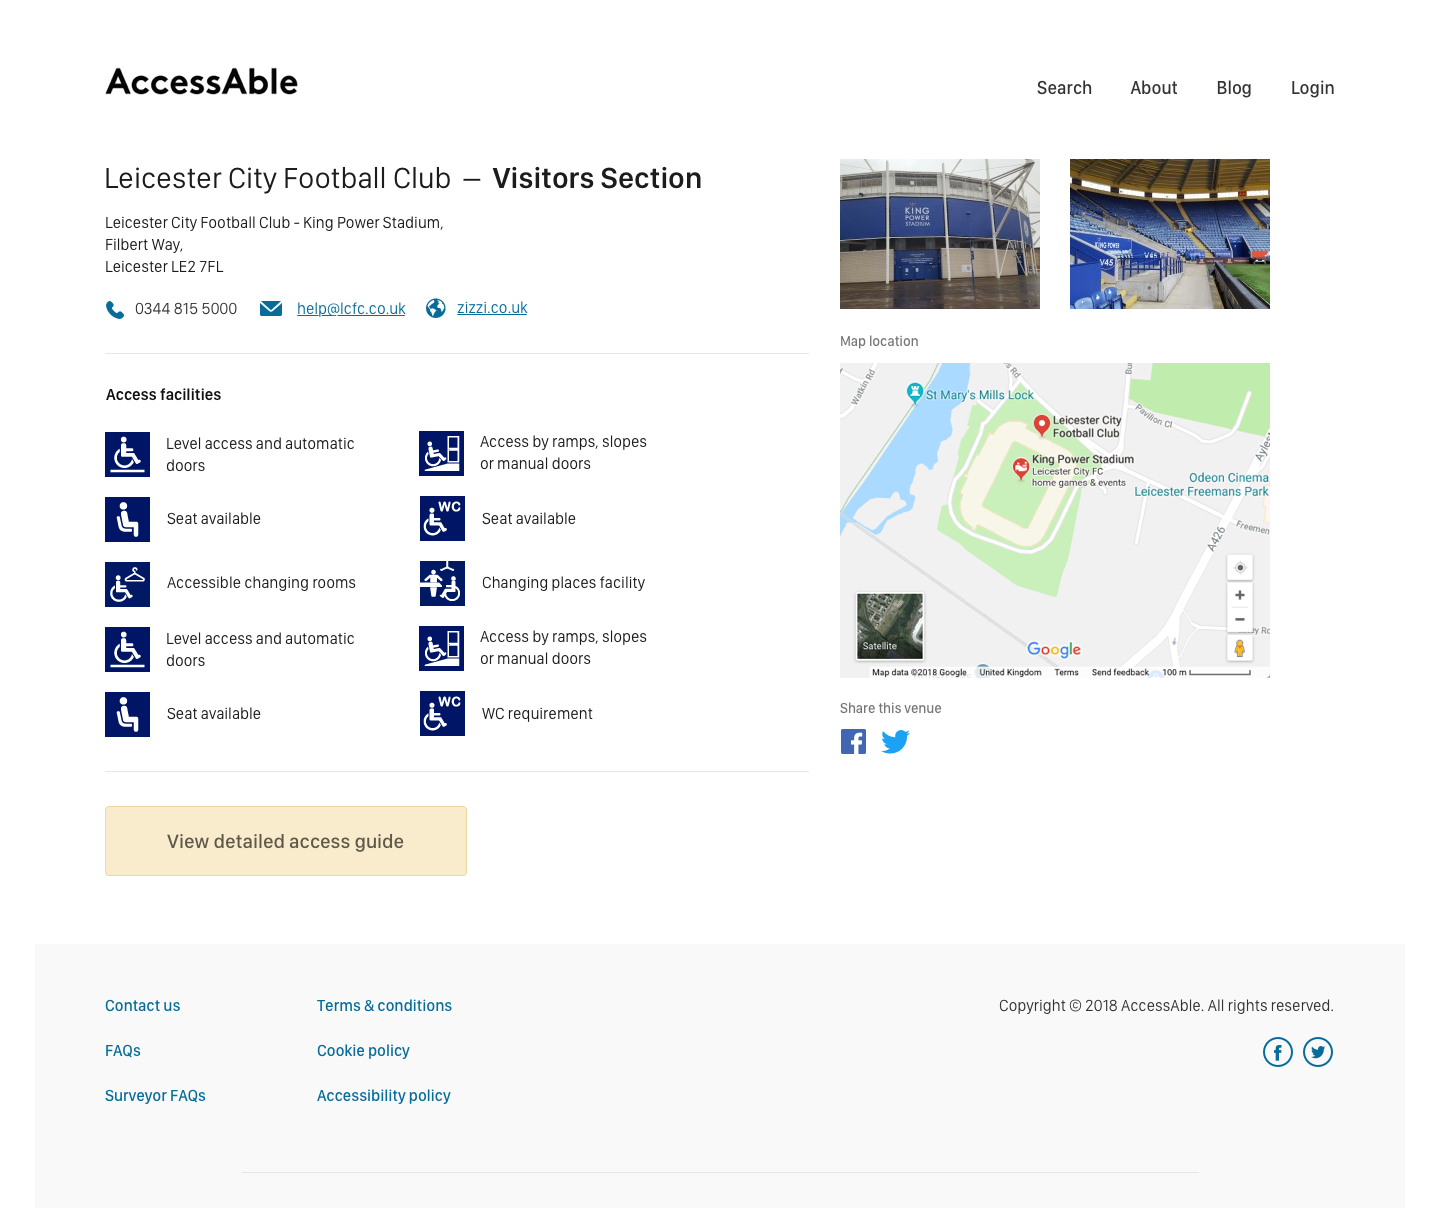The height and width of the screenshot is (1208, 1440).
Task: Click the Filbert Way address line
Action: [144, 245]
